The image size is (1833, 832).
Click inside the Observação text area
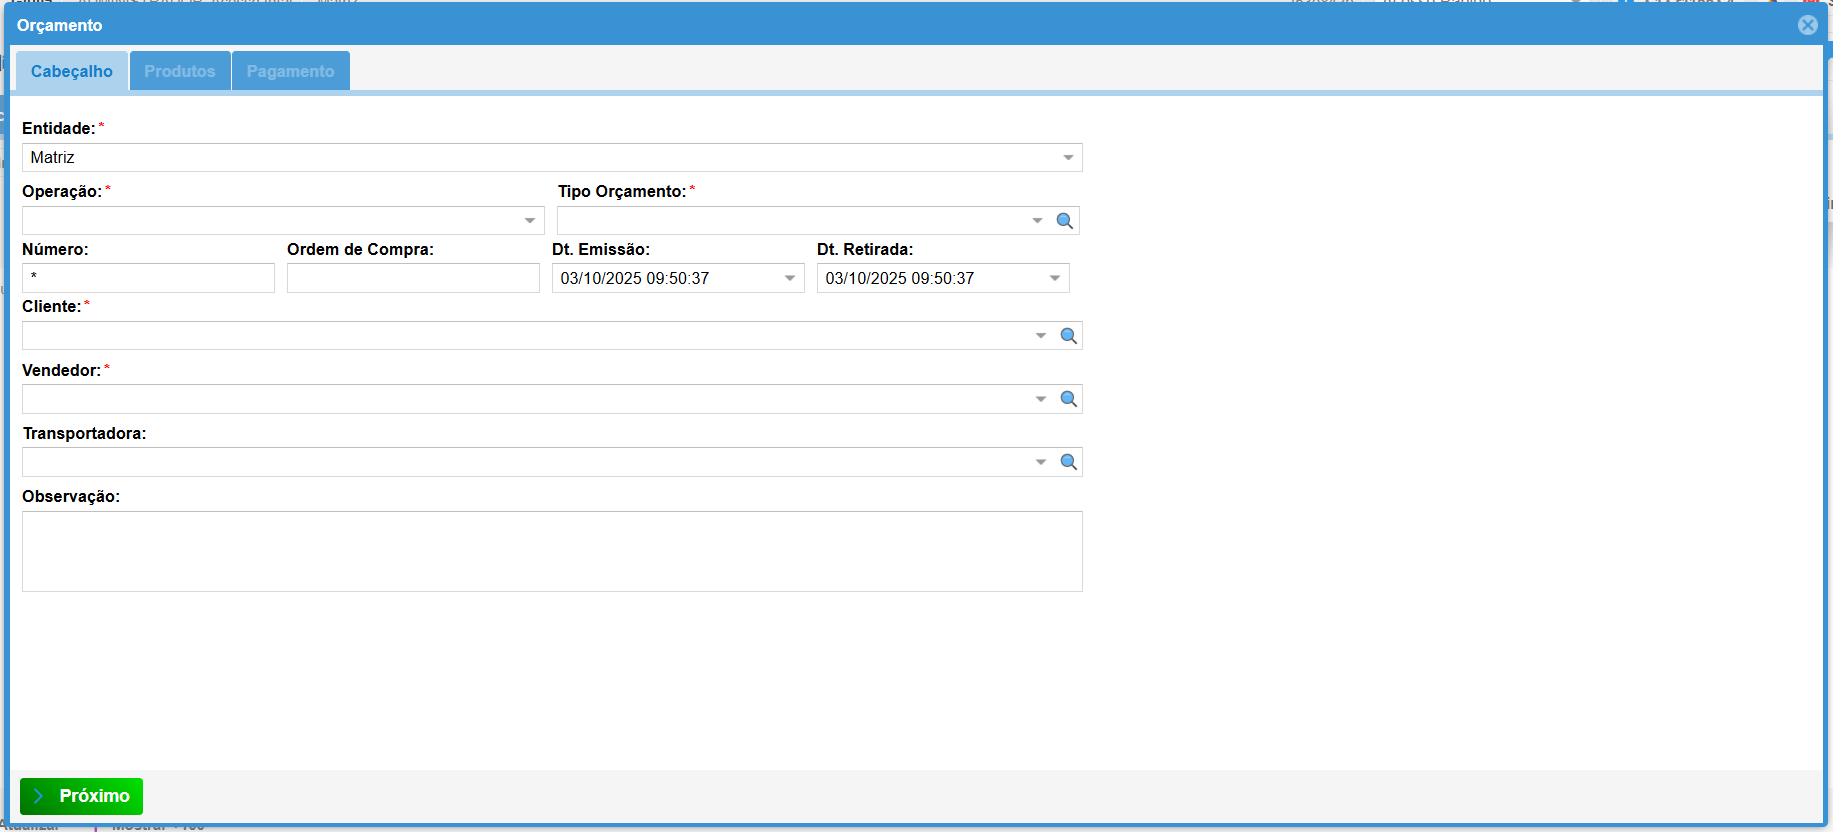click(x=552, y=551)
